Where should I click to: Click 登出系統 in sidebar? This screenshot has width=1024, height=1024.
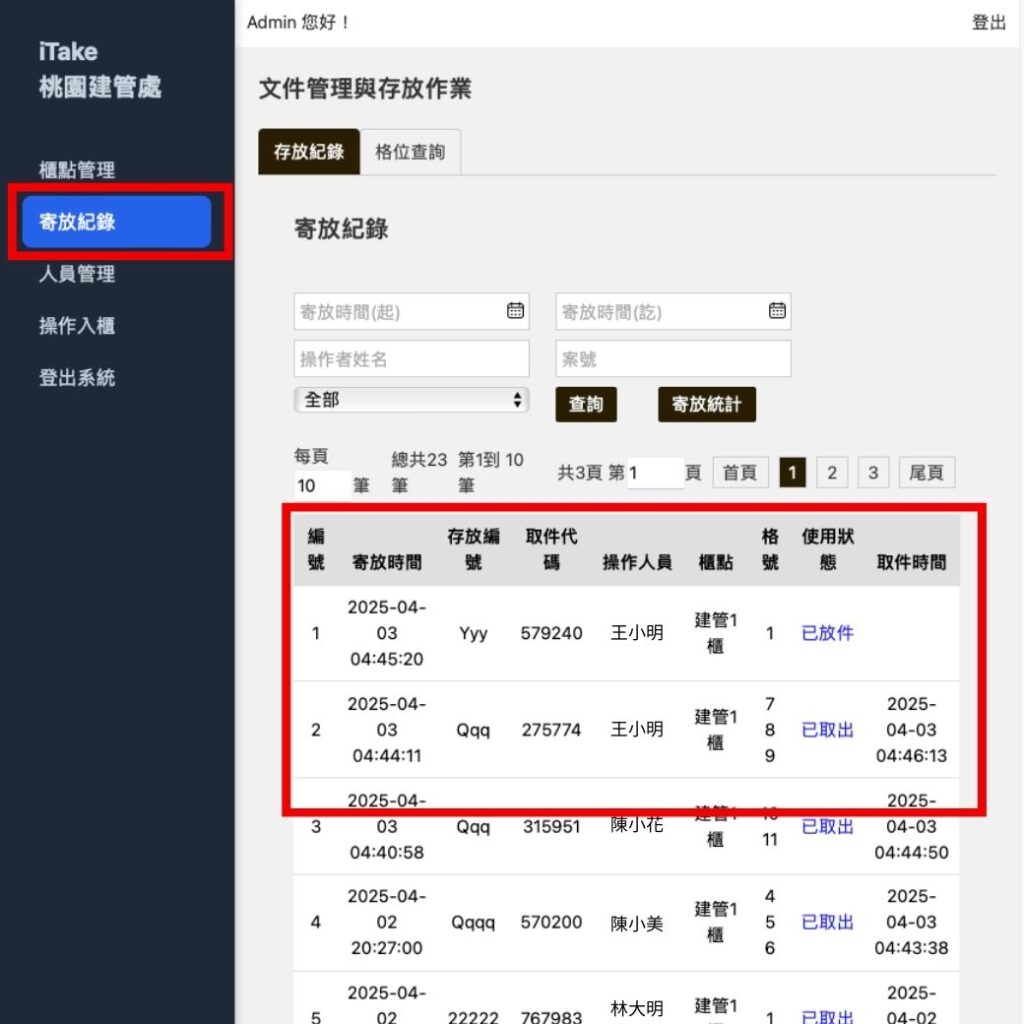(x=77, y=378)
